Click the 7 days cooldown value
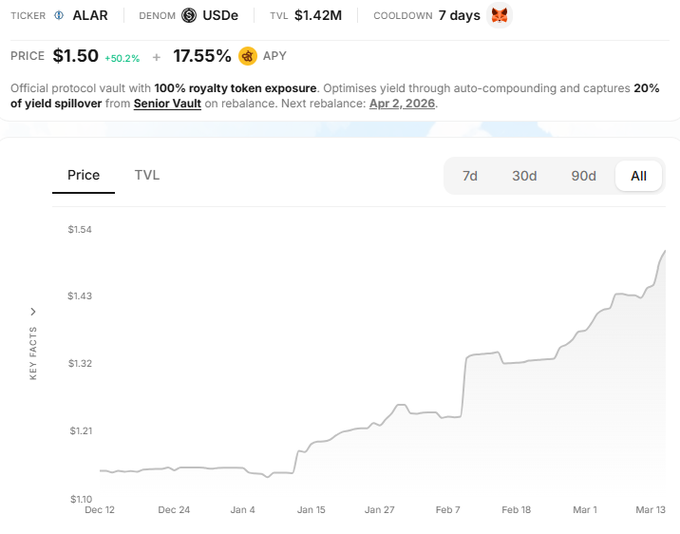Screen dimensions: 680x534 [x=459, y=15]
